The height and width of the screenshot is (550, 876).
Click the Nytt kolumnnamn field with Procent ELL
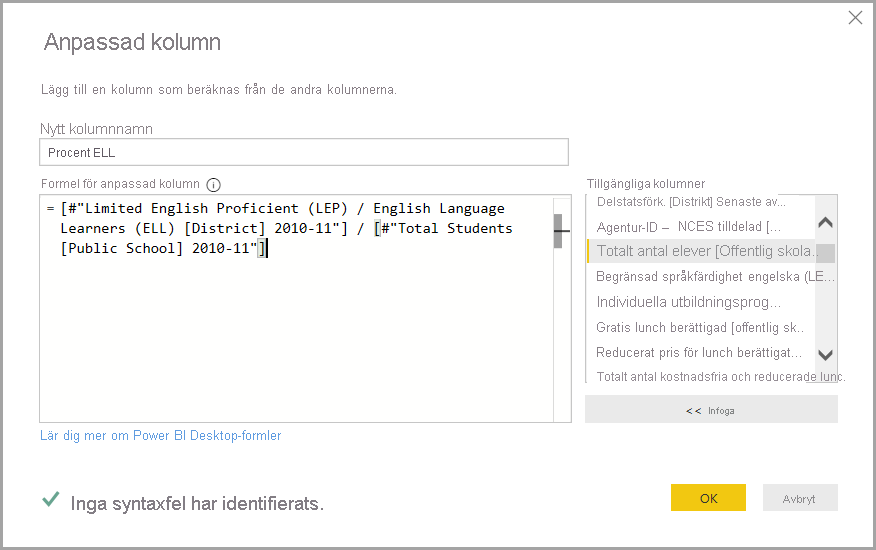[304, 152]
